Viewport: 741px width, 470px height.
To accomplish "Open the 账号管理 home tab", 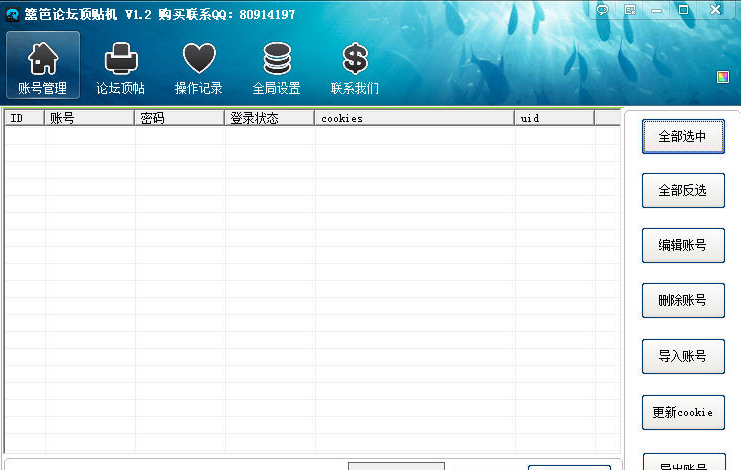I will pyautogui.click(x=43, y=65).
